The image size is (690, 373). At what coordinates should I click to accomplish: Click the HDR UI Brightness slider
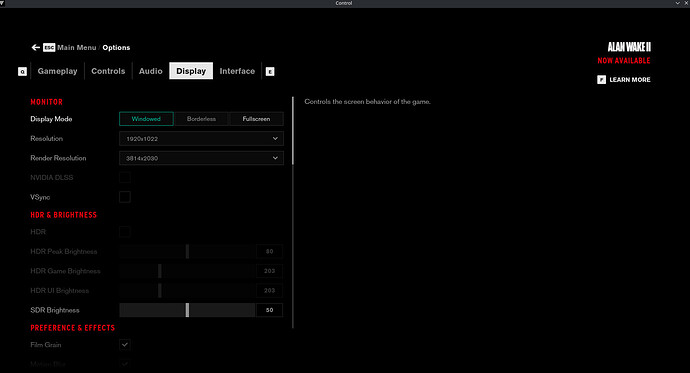pos(187,290)
